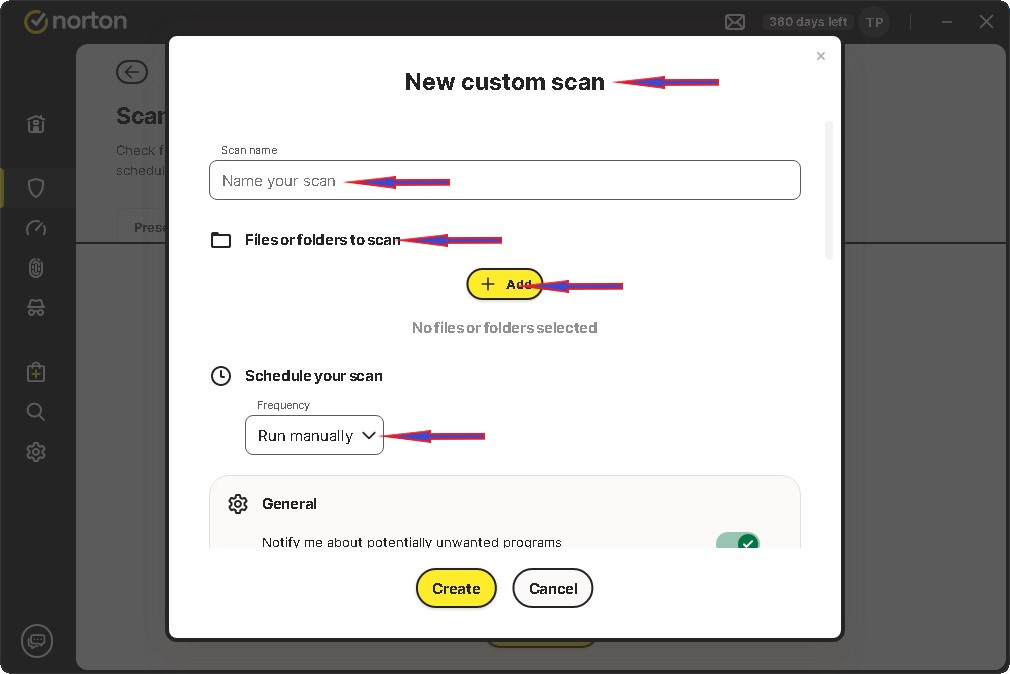The height and width of the screenshot is (674, 1010).
Task: Add files or folders to scan
Action: pyautogui.click(x=505, y=284)
